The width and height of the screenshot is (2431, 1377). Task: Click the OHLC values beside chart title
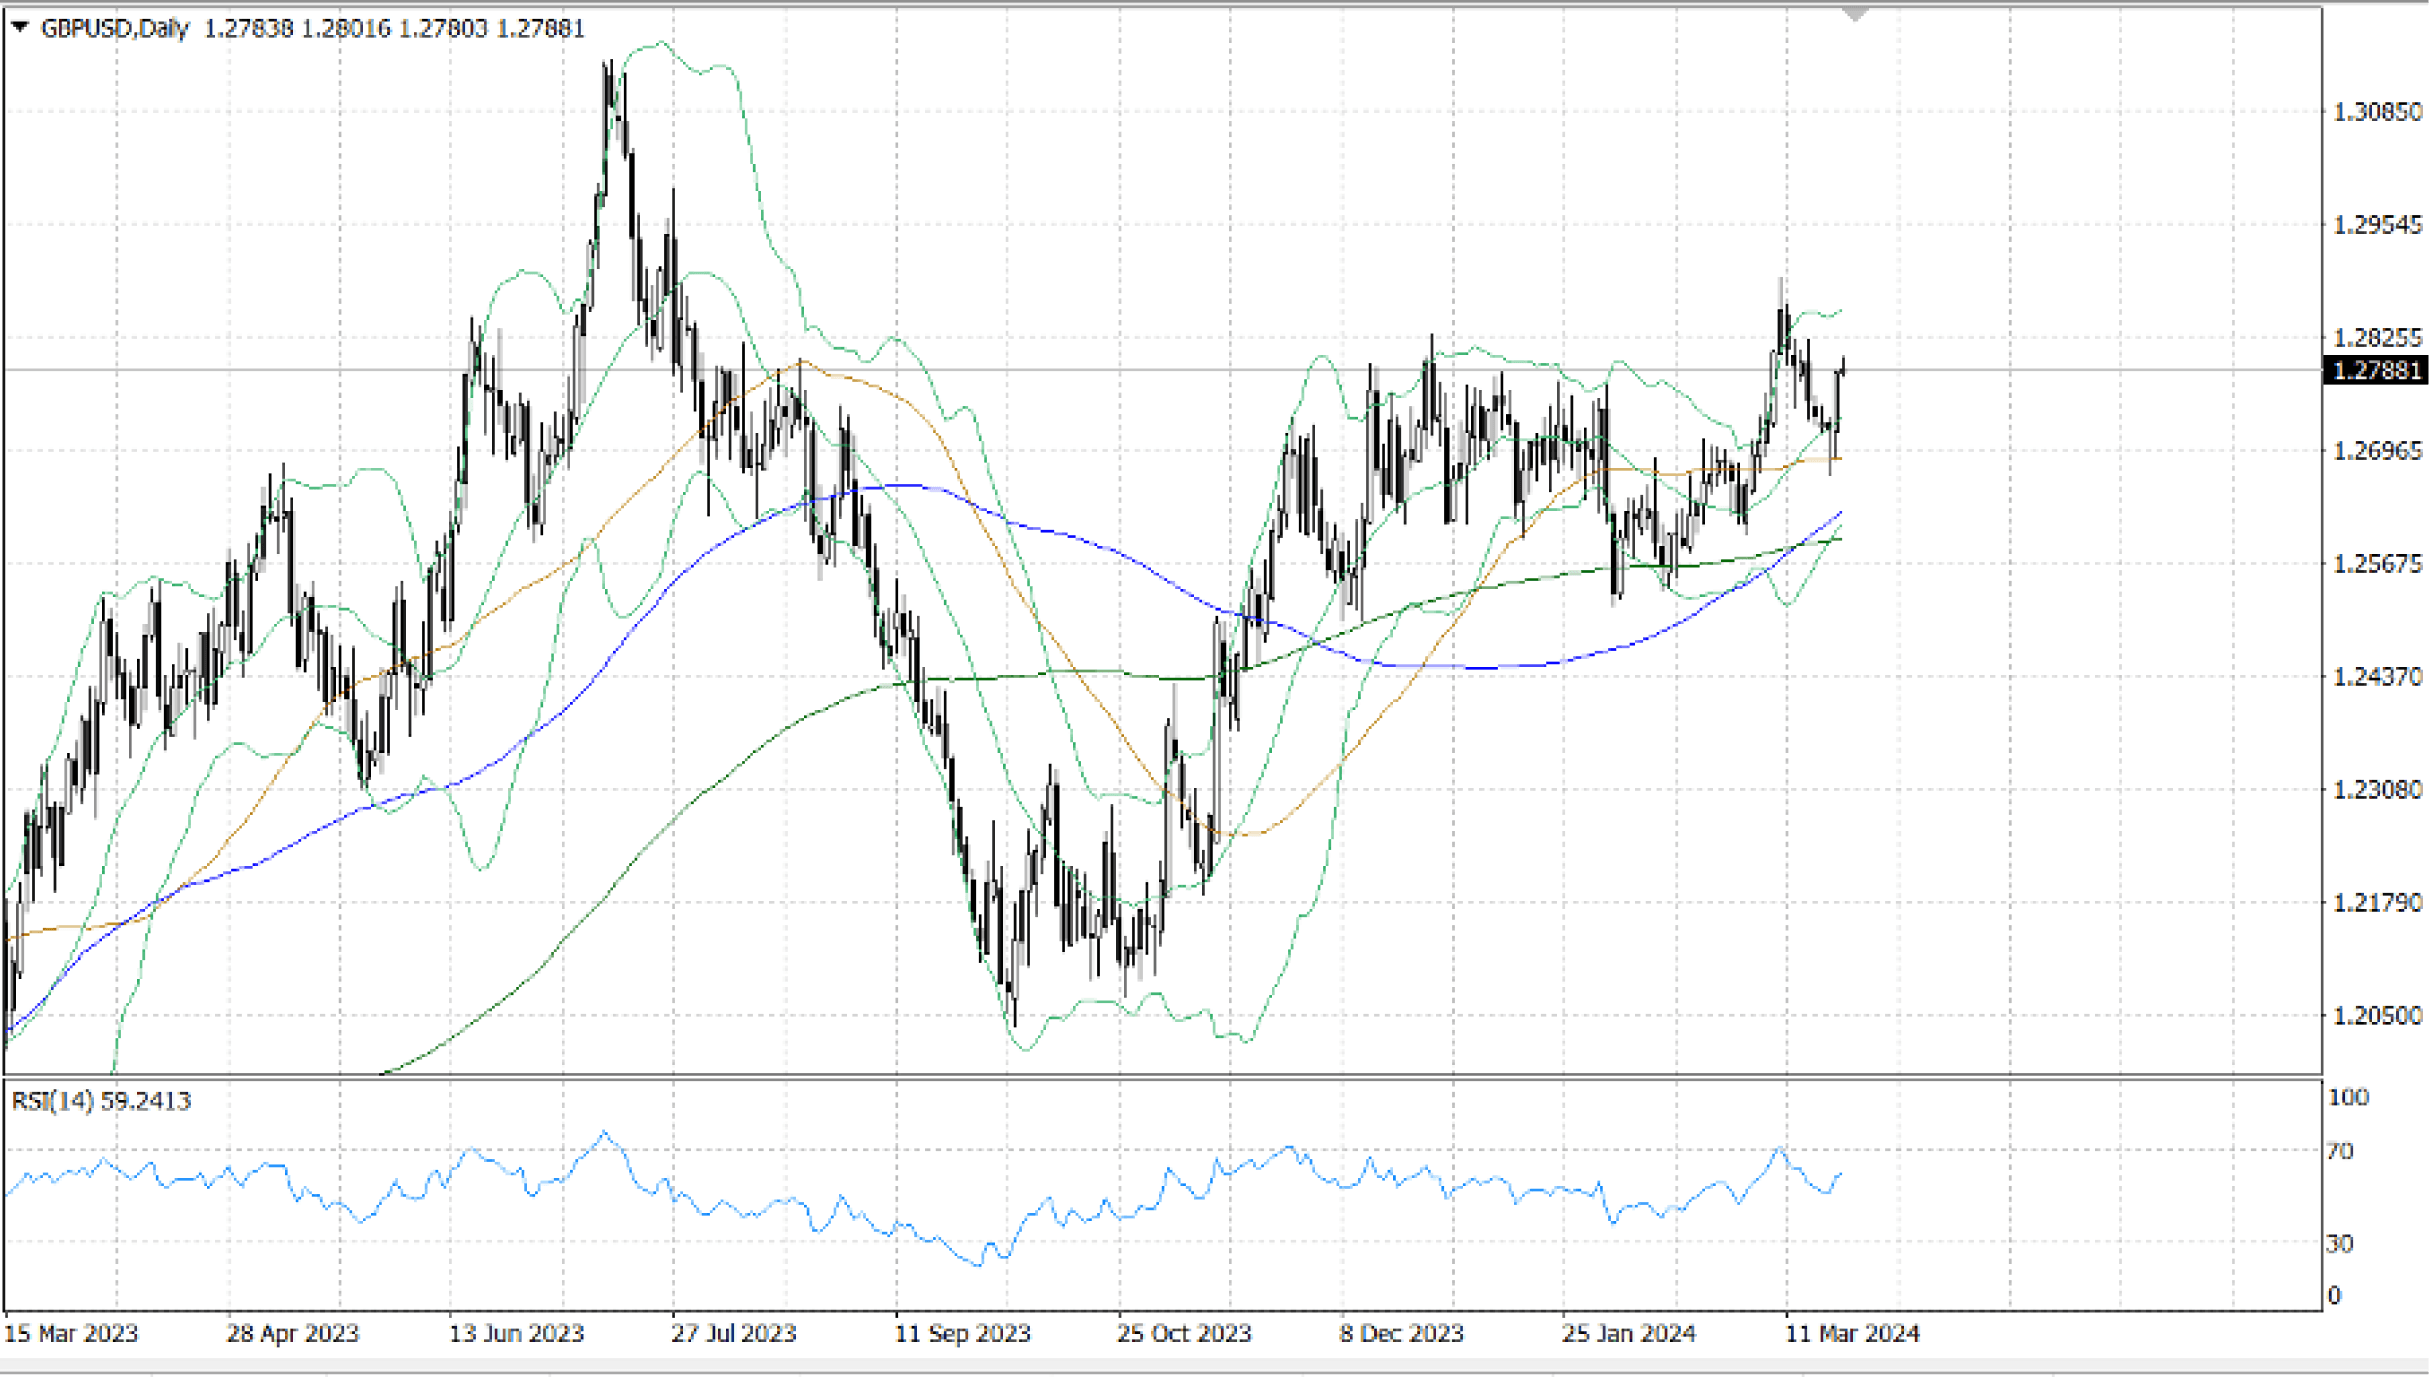tap(394, 28)
